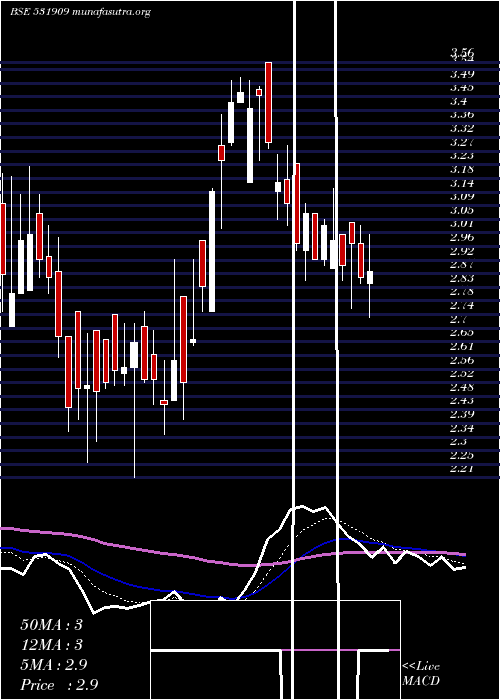The width and height of the screenshot is (500, 700).
Task: Click the 3.18 price axis label
Action: coord(462,170)
